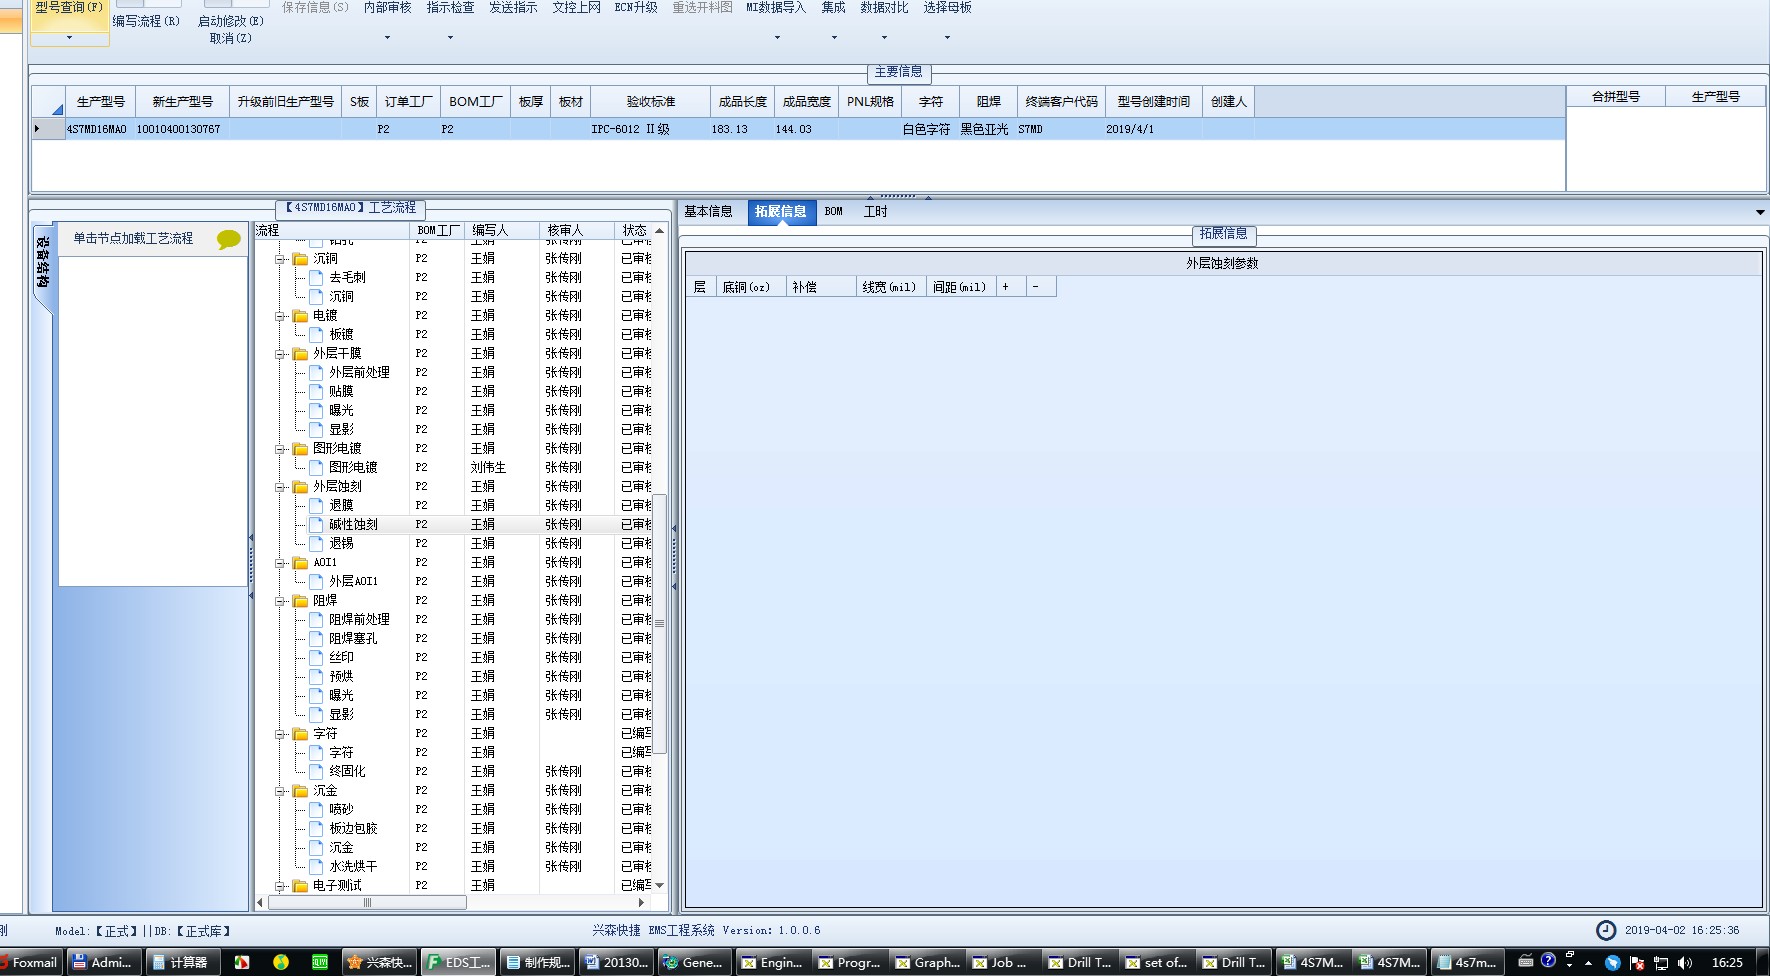This screenshot has width=1770, height=976.
Task: Collapse the 沉铜 tree node
Action: click(281, 259)
